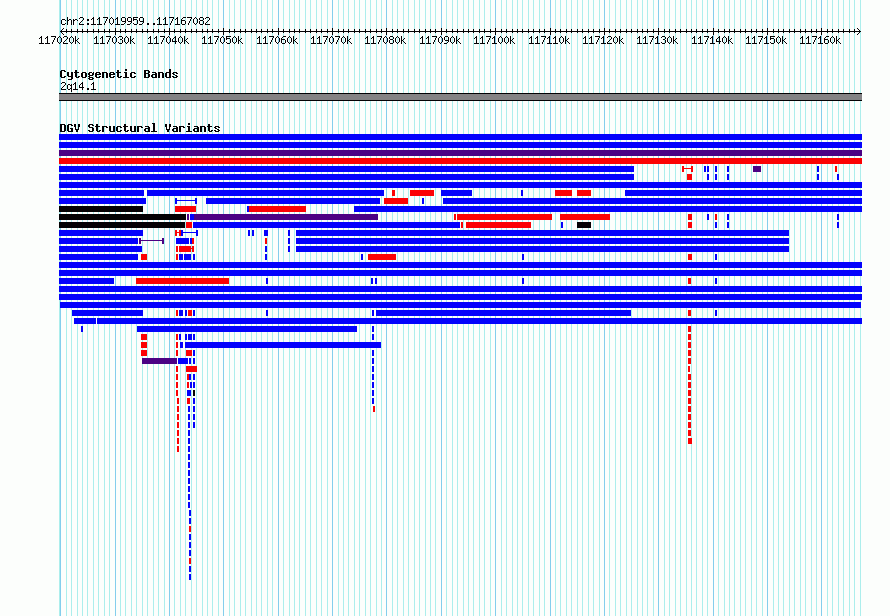This screenshot has height=616, width=890.
Task: Select the small purple block near 117148k
Action: coord(757,169)
